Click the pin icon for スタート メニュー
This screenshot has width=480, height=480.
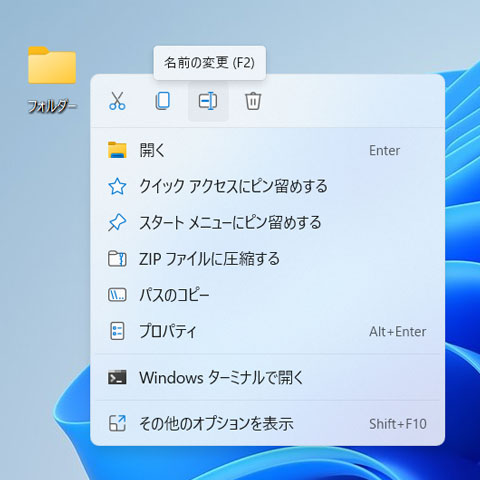click(117, 223)
